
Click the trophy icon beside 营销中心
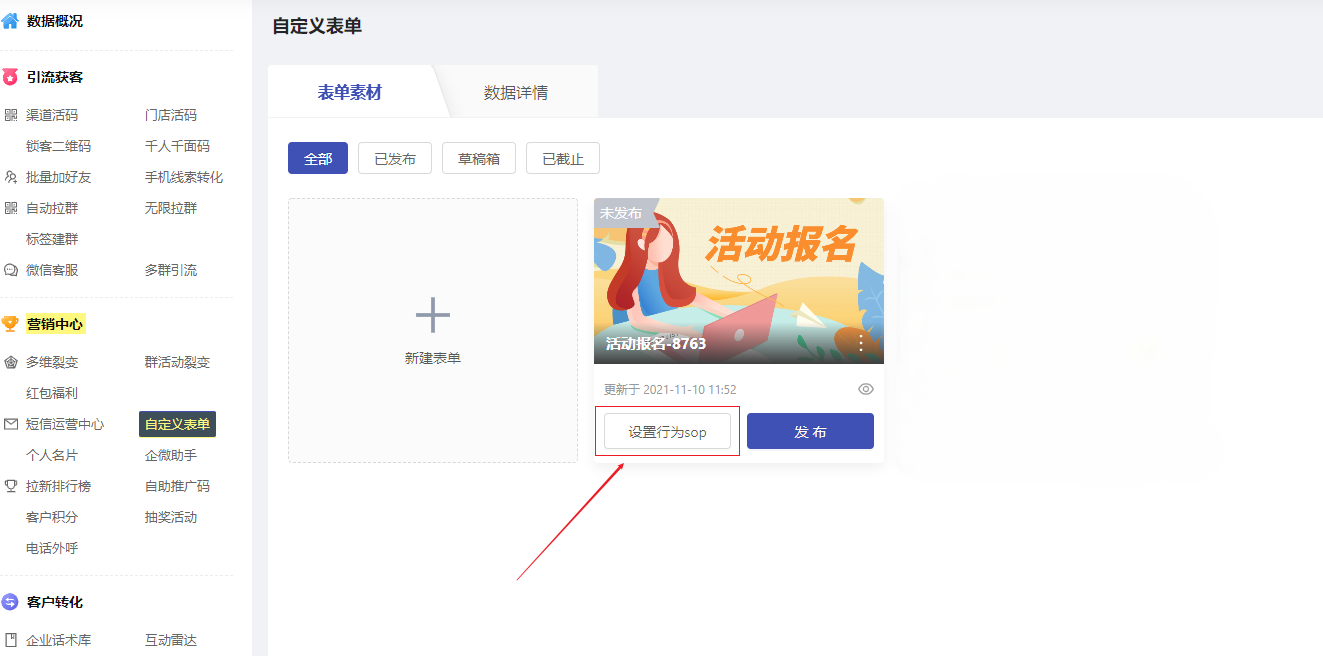tap(10, 324)
